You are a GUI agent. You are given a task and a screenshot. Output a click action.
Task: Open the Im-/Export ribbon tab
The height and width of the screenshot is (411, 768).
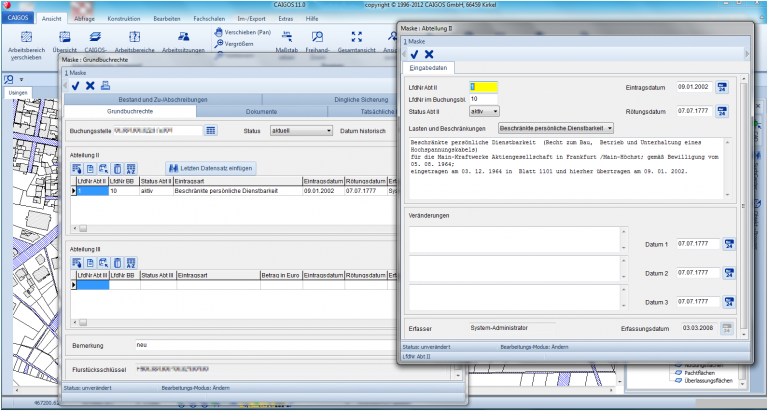pyautogui.click(x=251, y=19)
